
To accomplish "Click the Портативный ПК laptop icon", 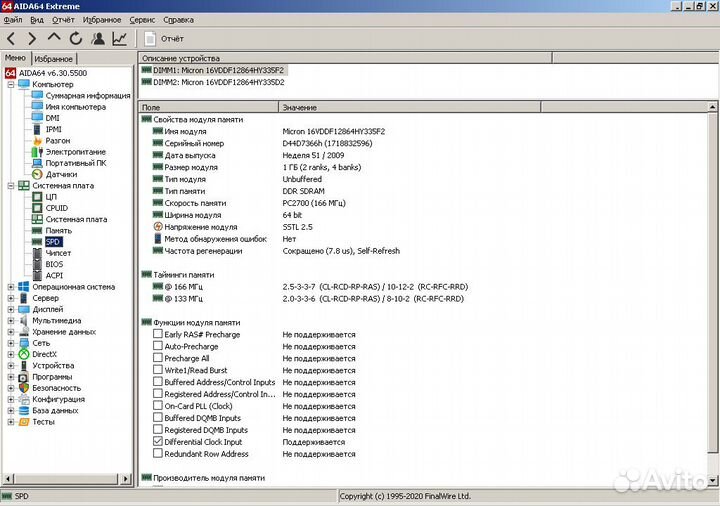I will [x=37, y=163].
